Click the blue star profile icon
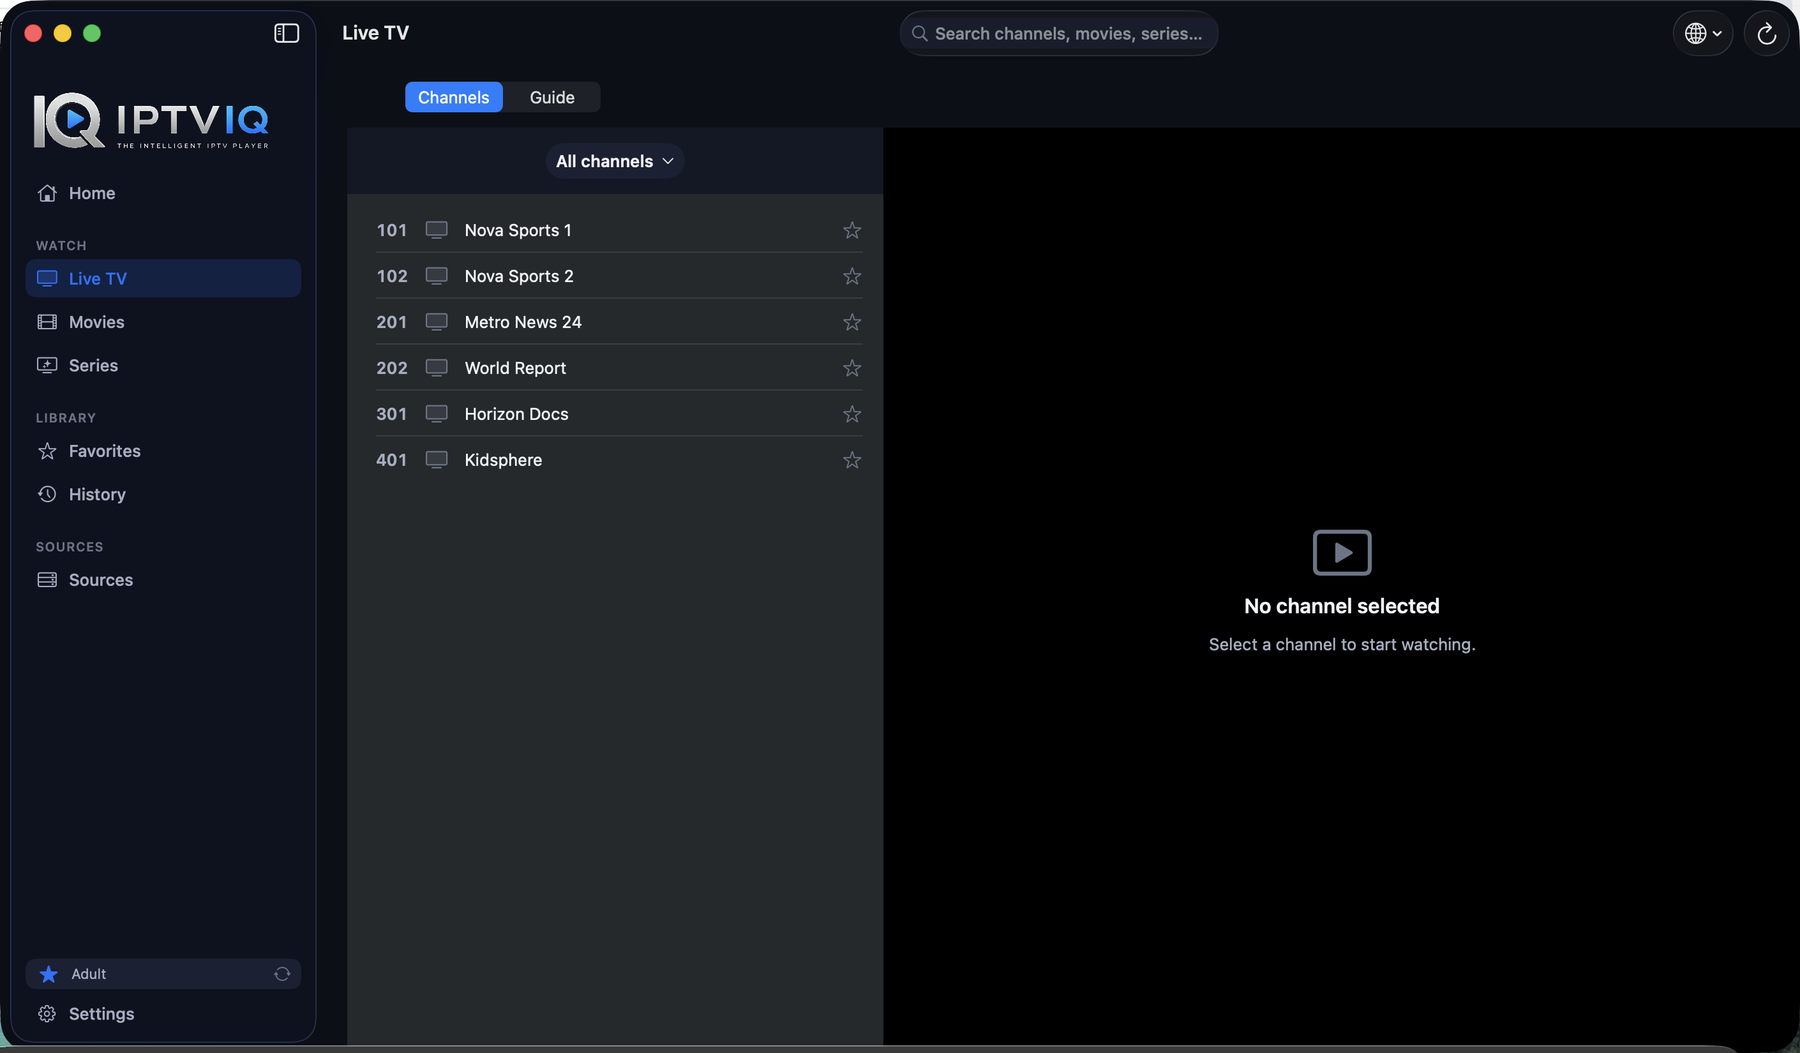Image resolution: width=1800 pixels, height=1053 pixels. 48,974
